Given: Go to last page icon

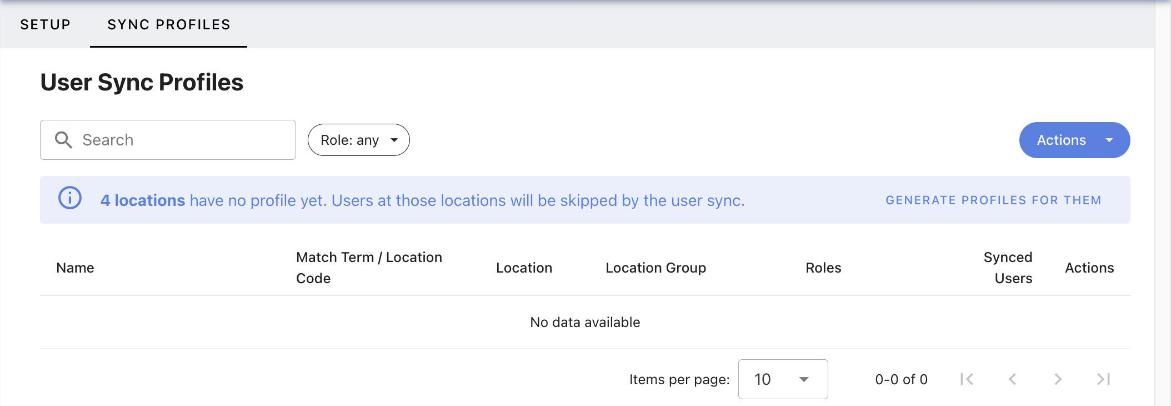Looking at the screenshot, I should [x=1103, y=379].
